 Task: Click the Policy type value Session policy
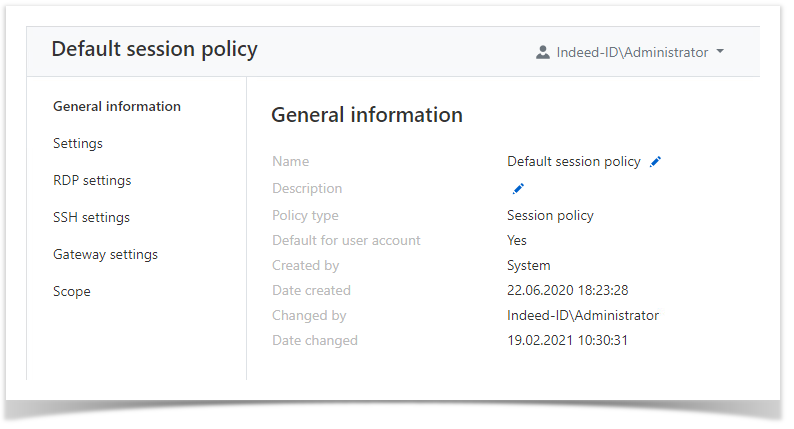(x=550, y=216)
